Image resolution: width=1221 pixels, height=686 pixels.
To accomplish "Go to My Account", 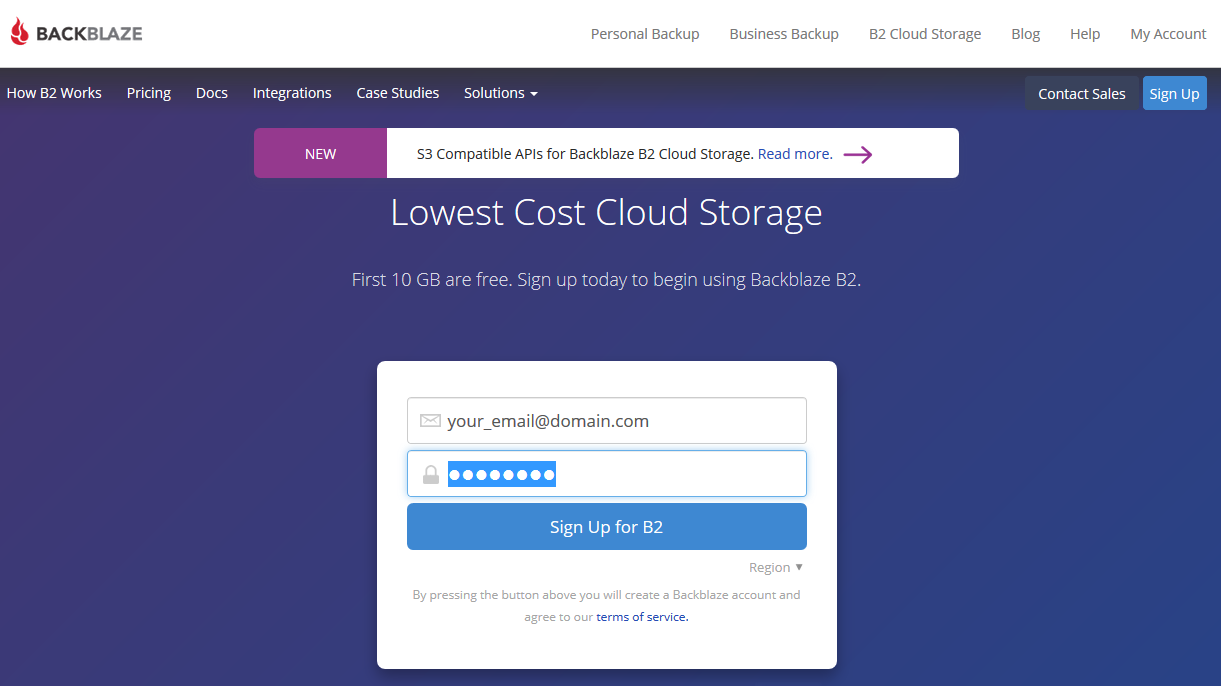I will (1168, 34).
